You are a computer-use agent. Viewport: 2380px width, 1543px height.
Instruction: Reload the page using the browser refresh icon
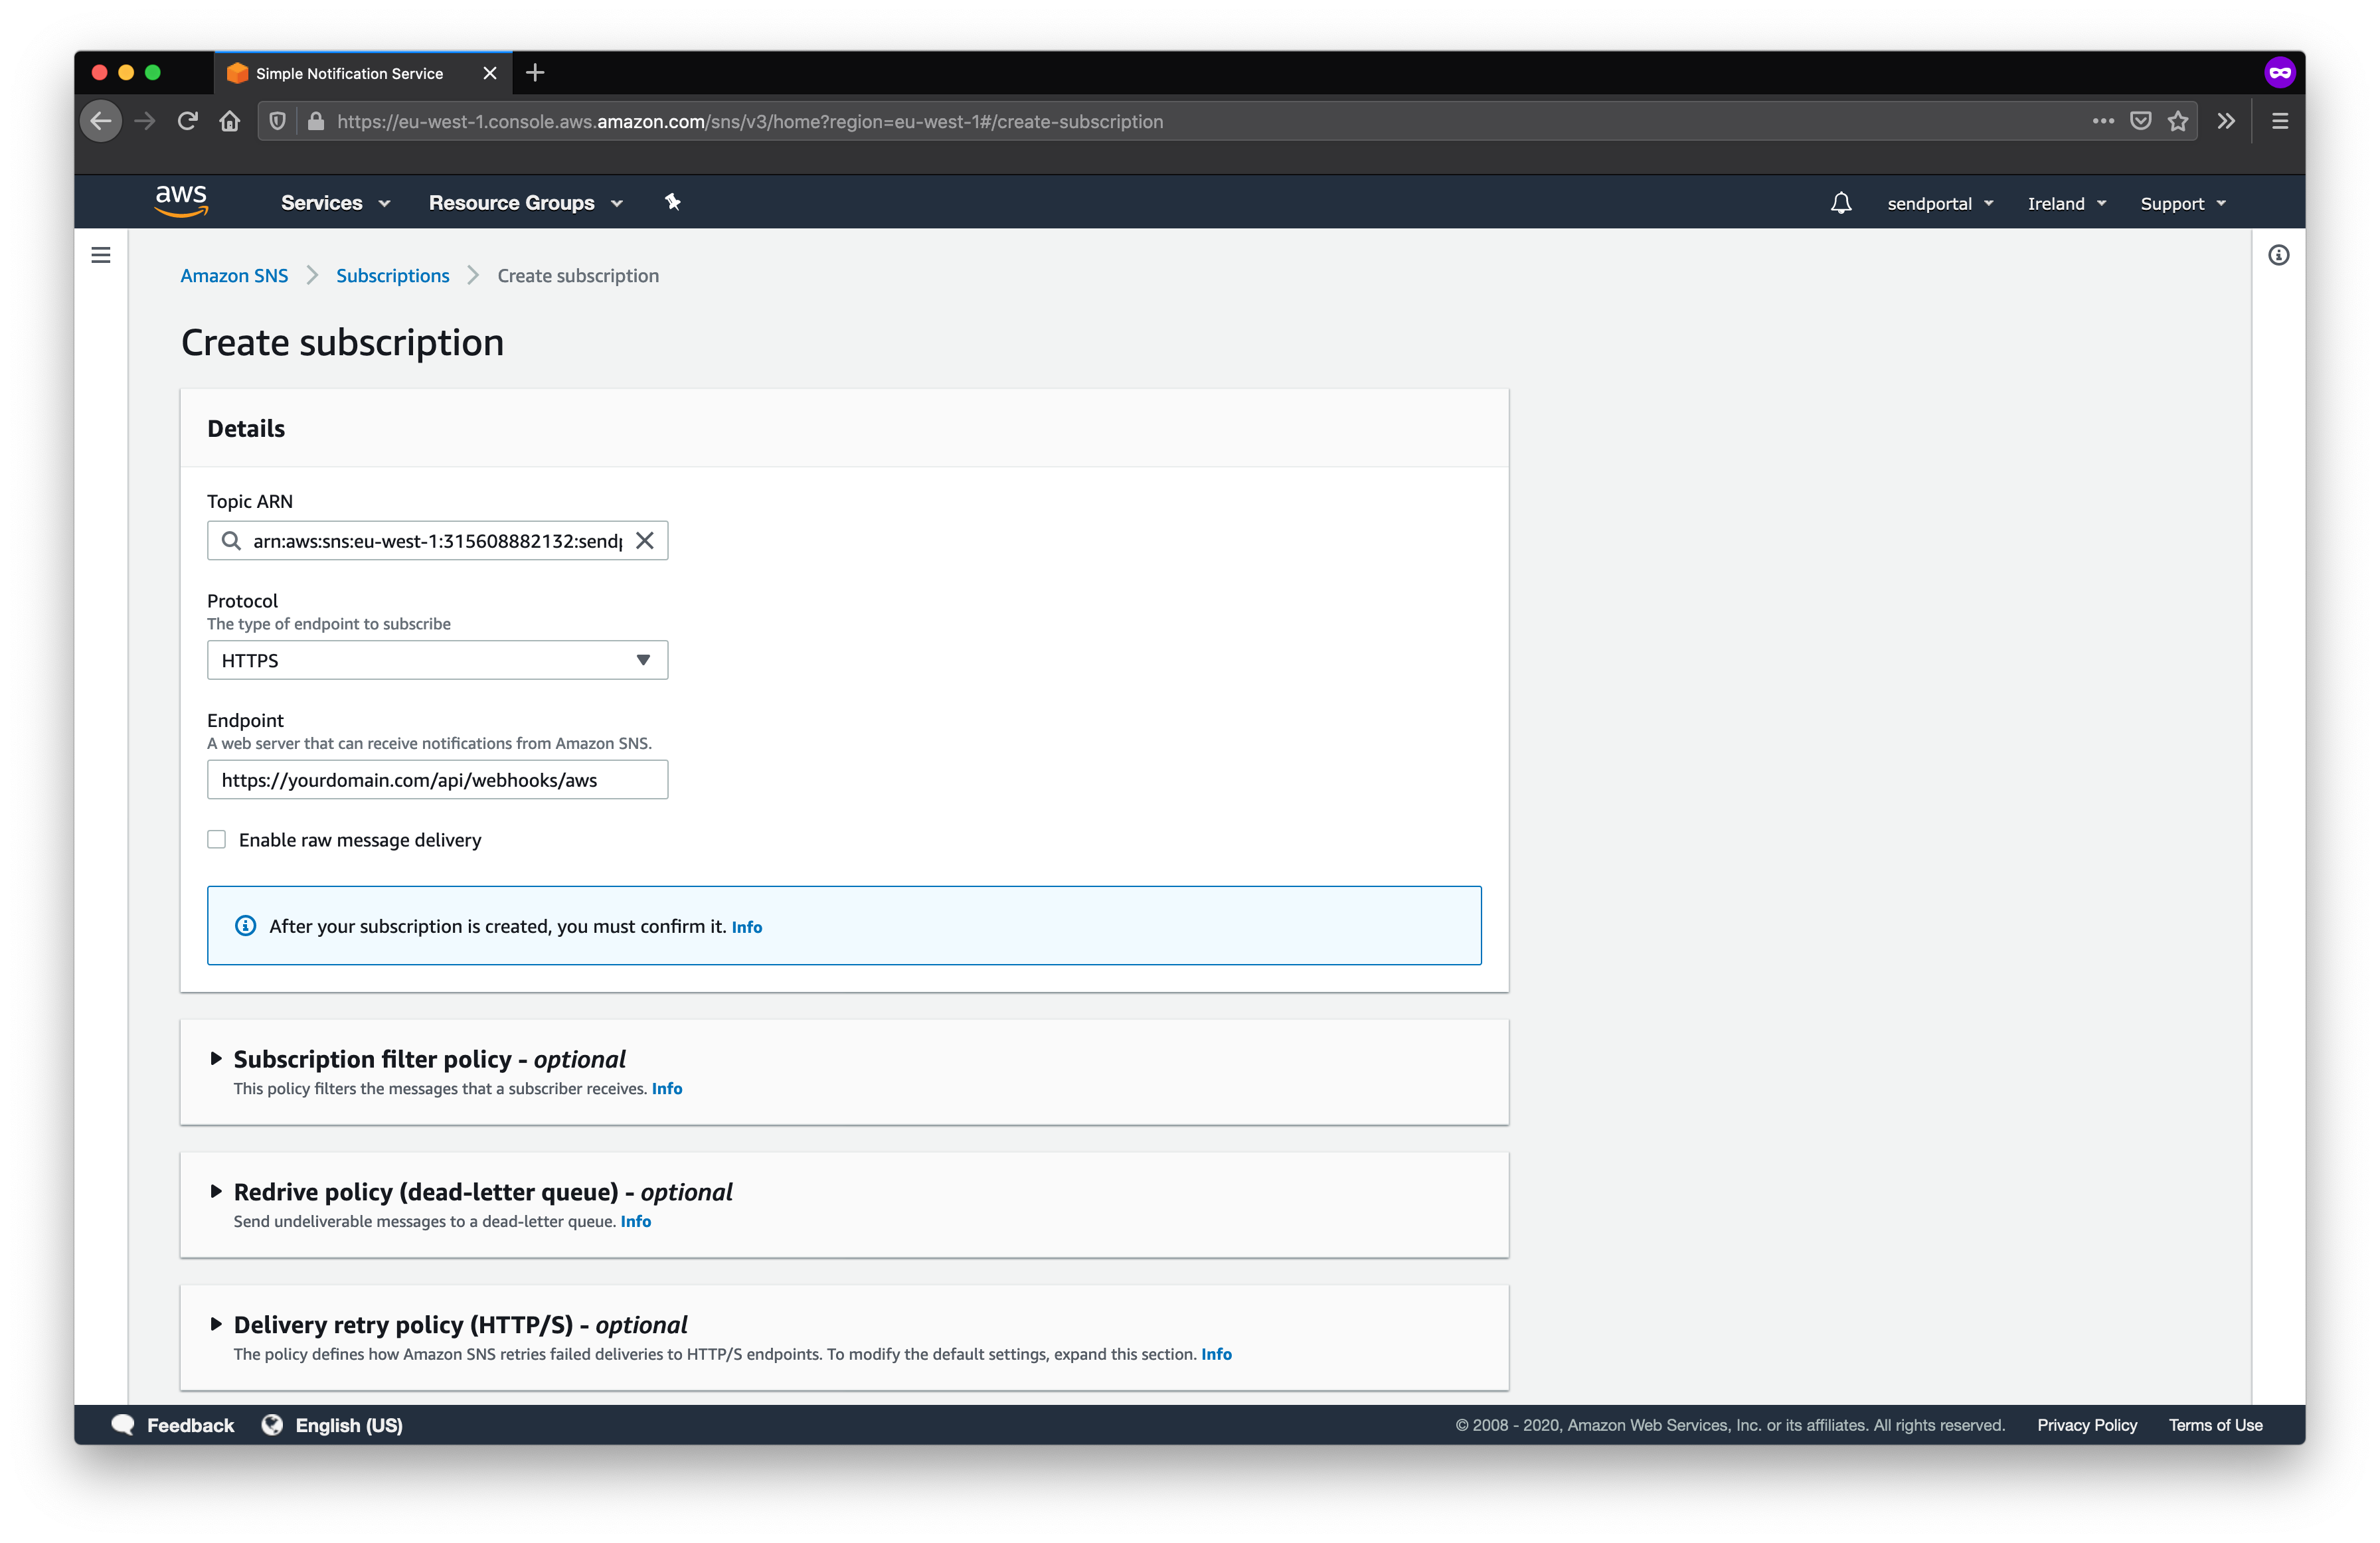coord(187,121)
